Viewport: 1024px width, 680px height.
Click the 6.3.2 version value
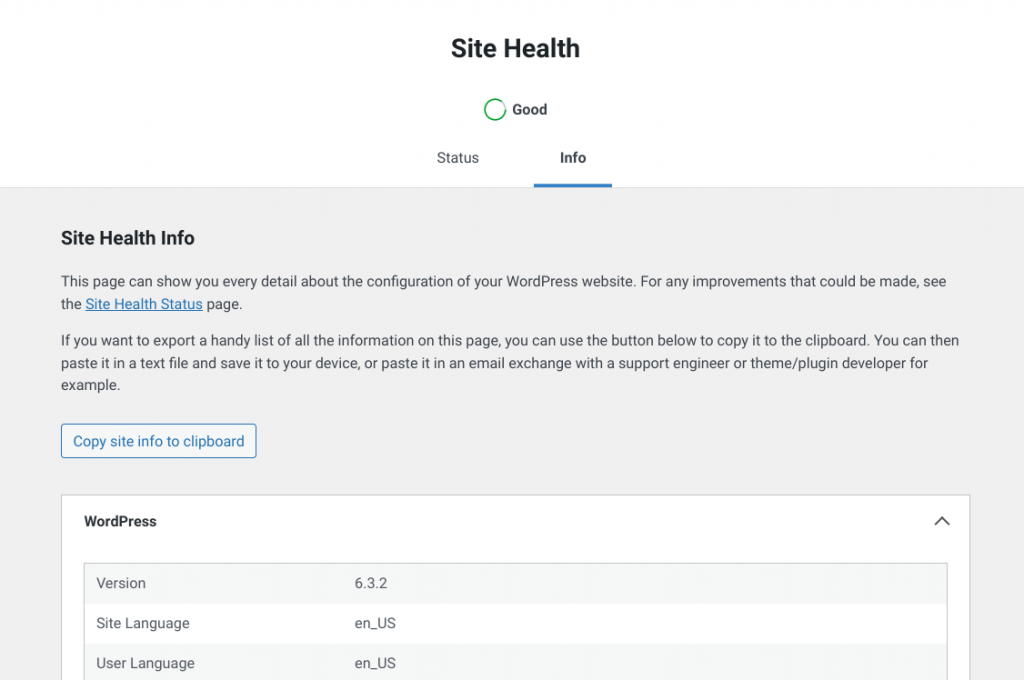[x=371, y=583]
